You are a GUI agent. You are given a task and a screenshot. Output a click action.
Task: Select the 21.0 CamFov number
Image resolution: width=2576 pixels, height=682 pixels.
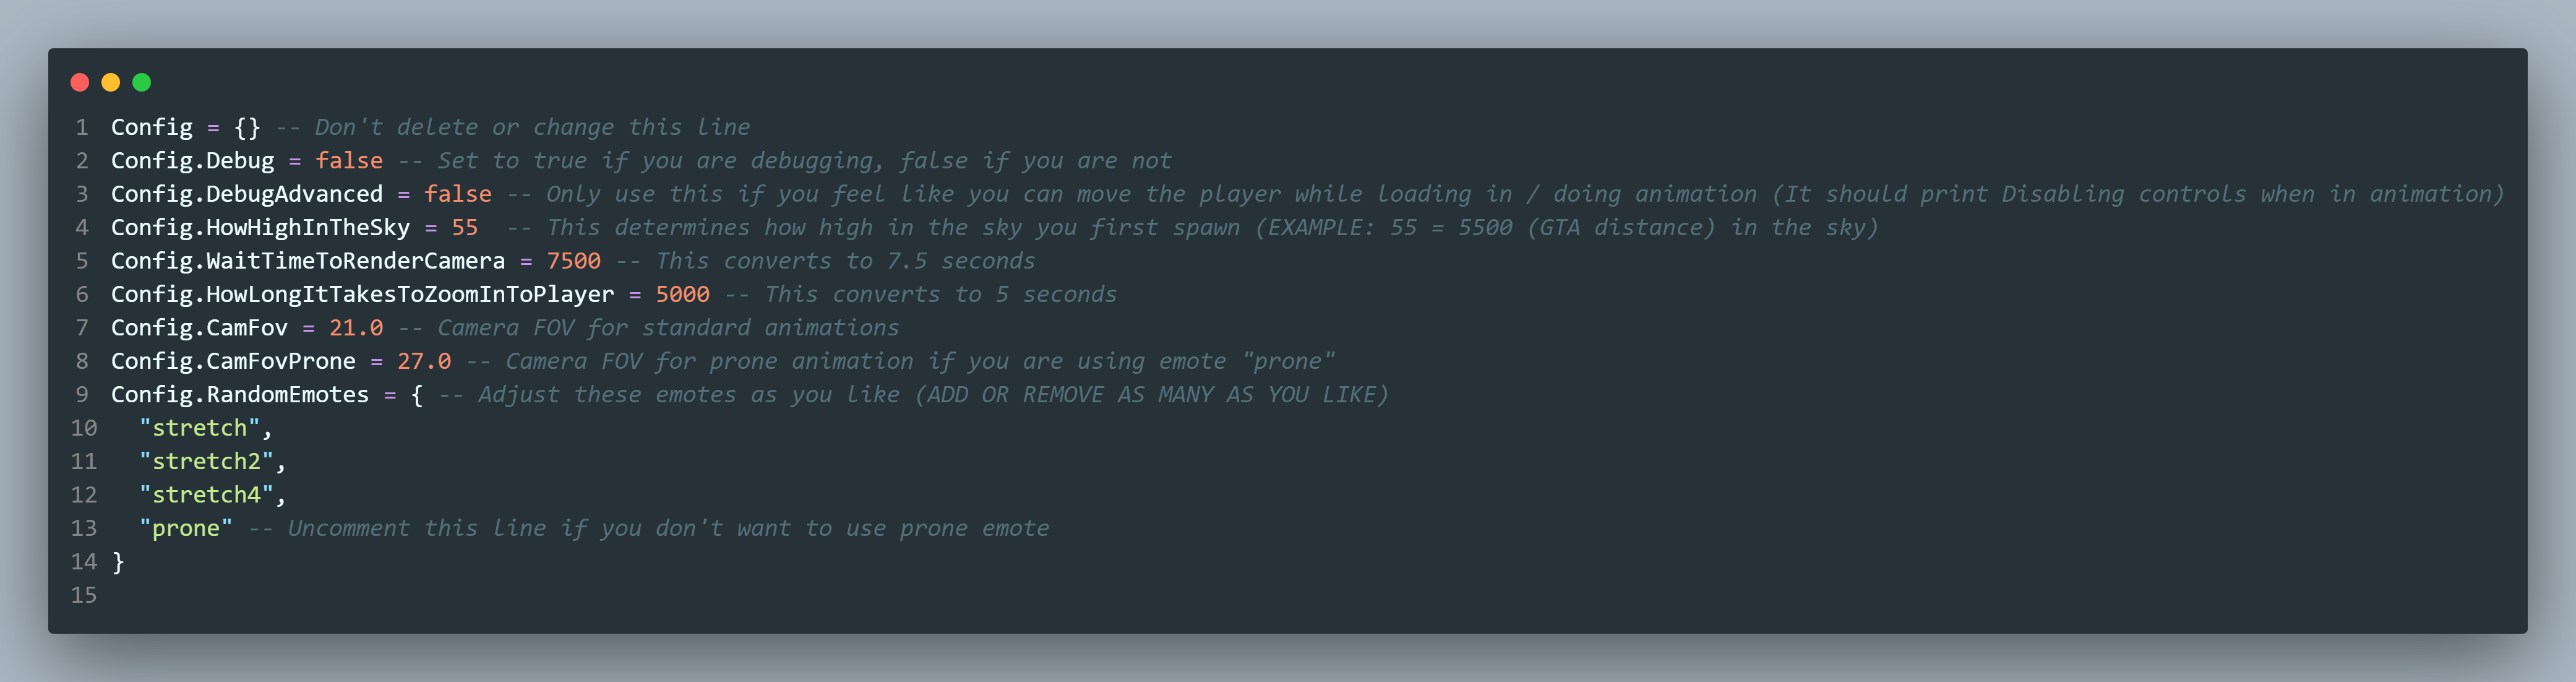(x=356, y=328)
